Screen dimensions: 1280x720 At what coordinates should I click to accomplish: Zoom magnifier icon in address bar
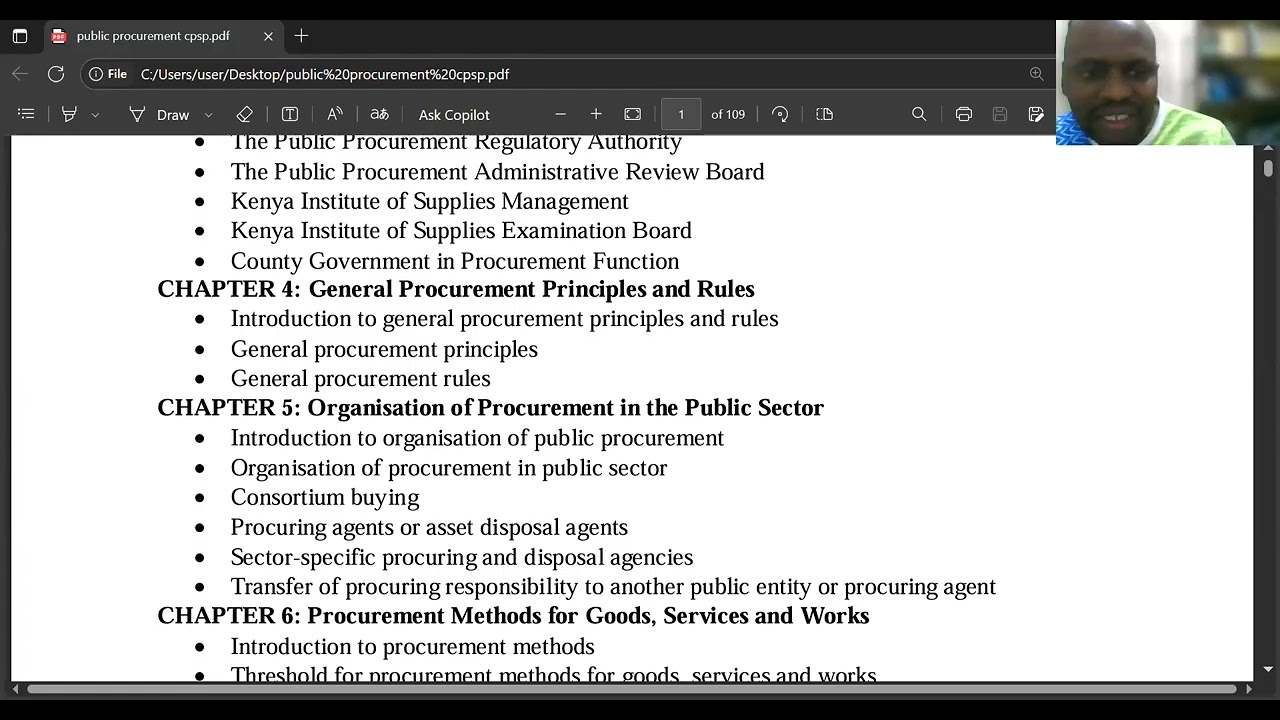1036,74
